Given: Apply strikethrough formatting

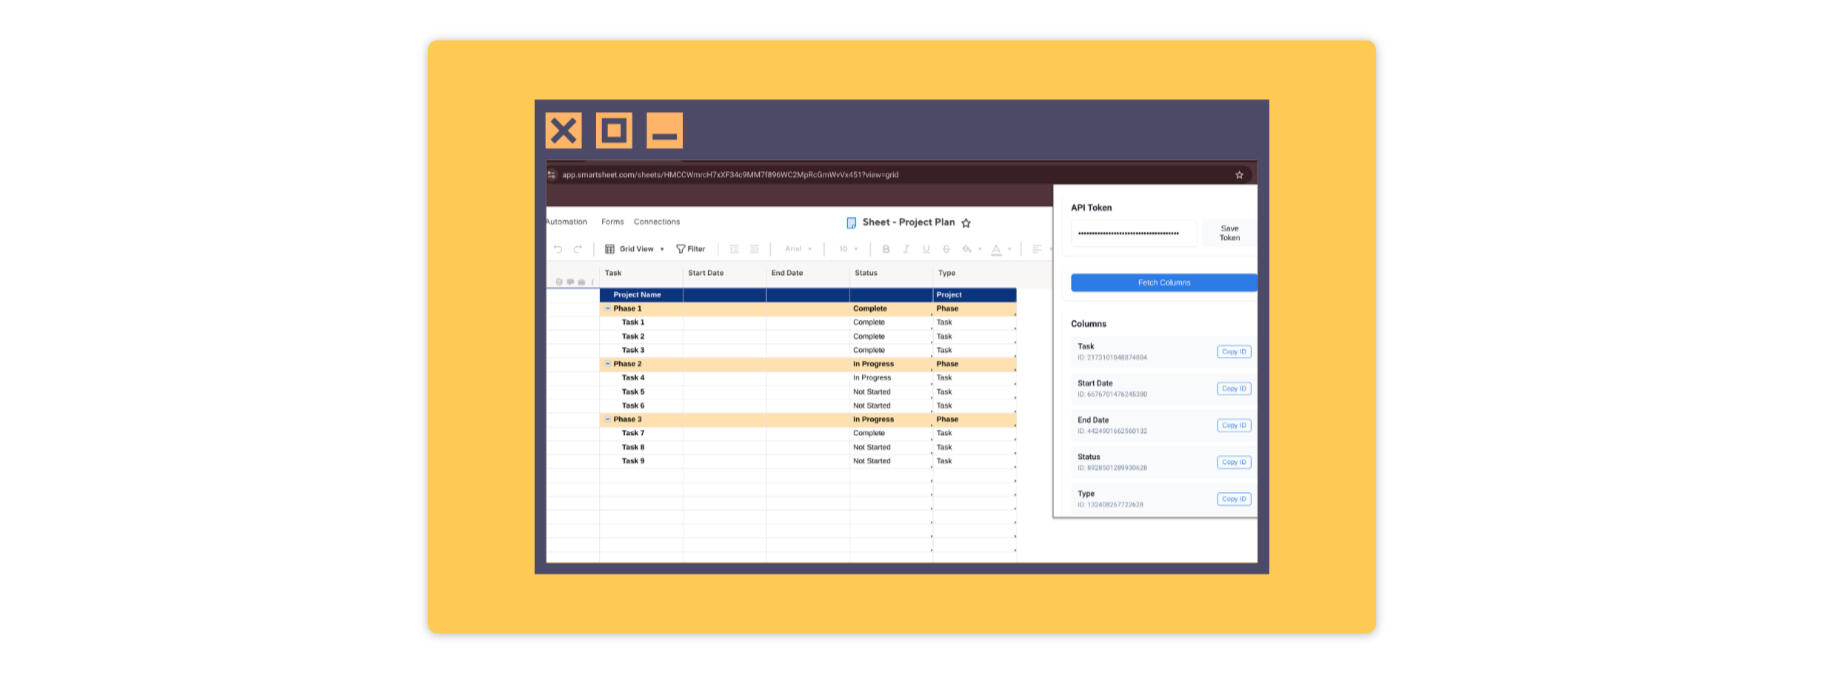Looking at the screenshot, I should point(946,249).
